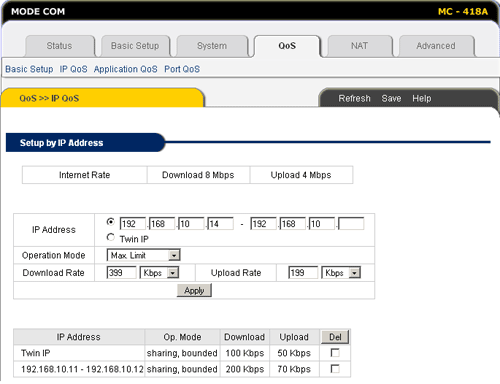The image size is (500, 384).
Task: Click the Download Rate value field 399
Action: tap(122, 273)
